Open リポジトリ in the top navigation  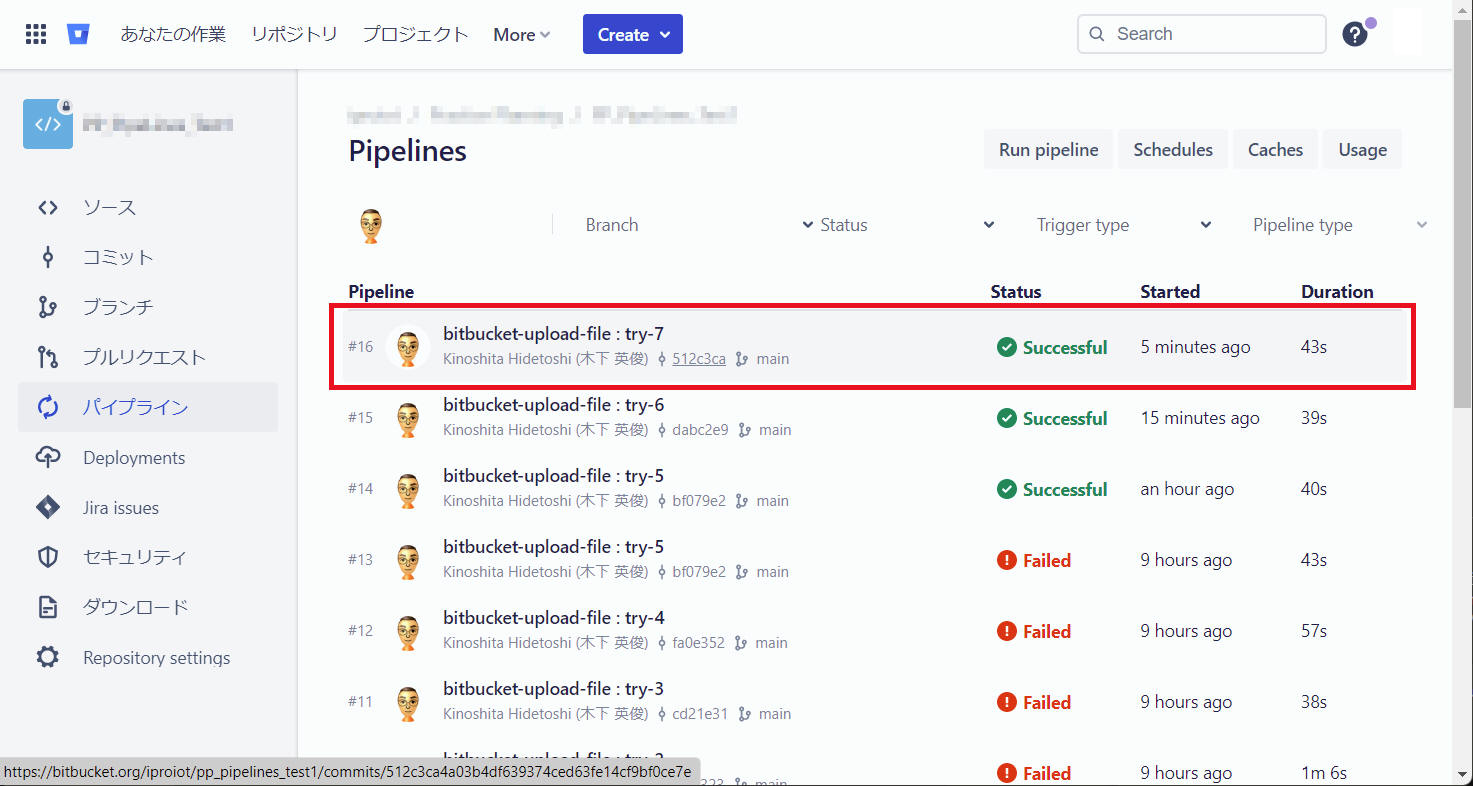pyautogui.click(x=294, y=34)
